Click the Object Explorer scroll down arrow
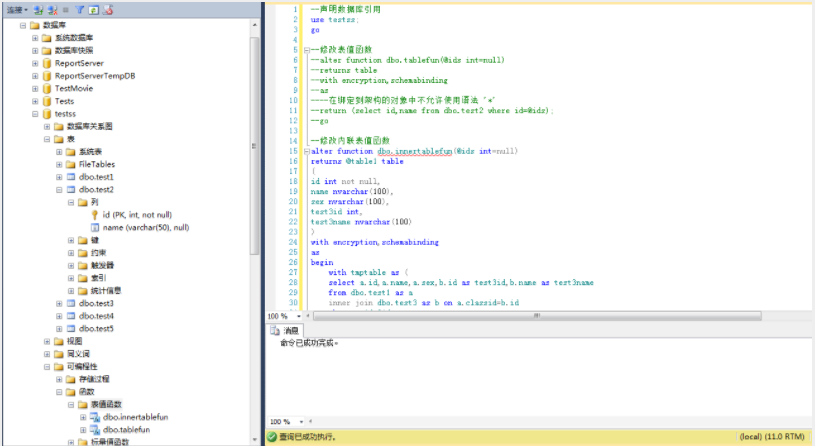Screen dimensions: 815x446 pos(254,440)
